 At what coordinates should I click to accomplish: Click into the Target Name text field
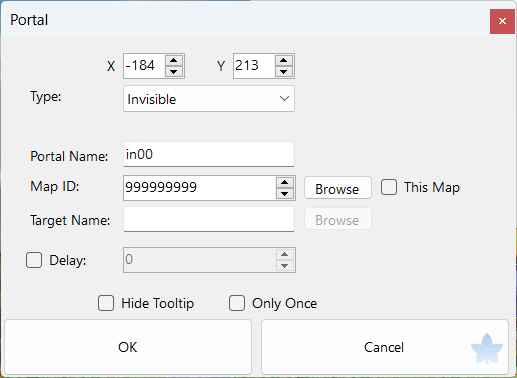209,219
